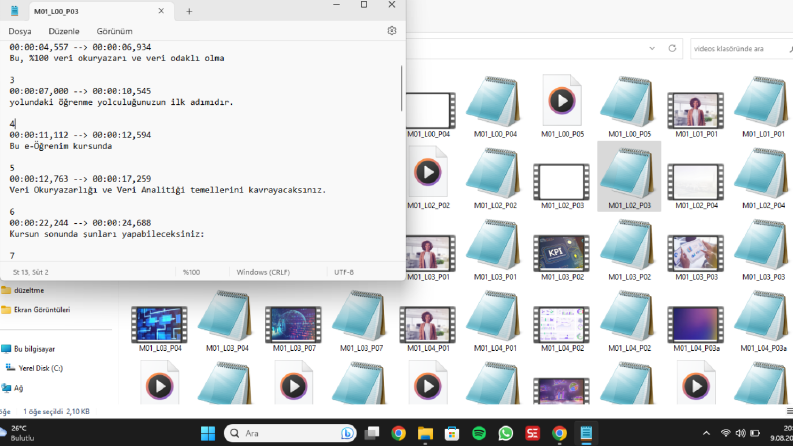Launch Spotify from taskbar

point(479,433)
